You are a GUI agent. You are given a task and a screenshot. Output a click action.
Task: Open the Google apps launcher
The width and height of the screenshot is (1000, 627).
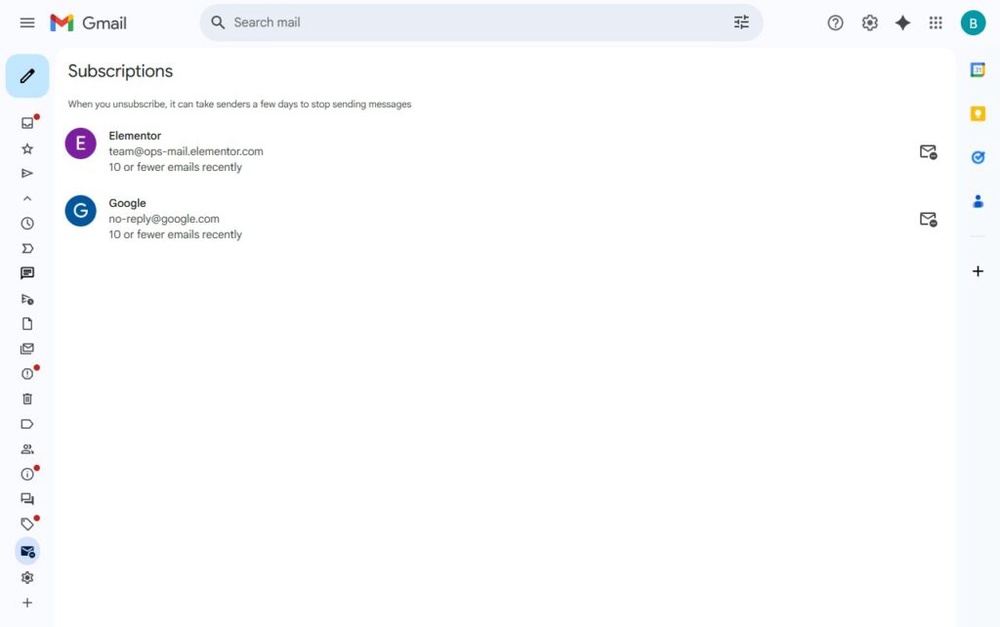(x=935, y=22)
